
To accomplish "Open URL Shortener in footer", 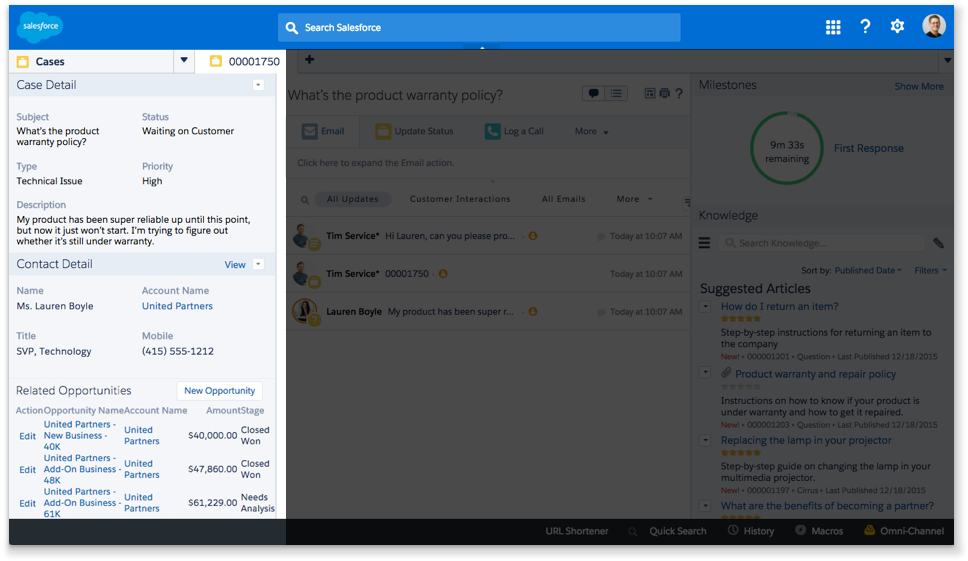I will tap(577, 531).
